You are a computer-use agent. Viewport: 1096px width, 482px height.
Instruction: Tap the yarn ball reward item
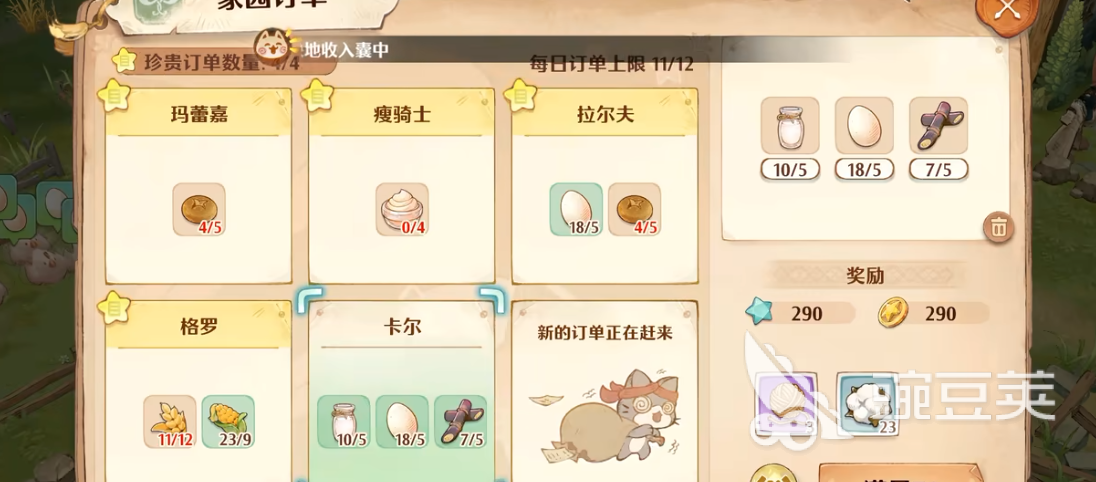[x=786, y=404]
